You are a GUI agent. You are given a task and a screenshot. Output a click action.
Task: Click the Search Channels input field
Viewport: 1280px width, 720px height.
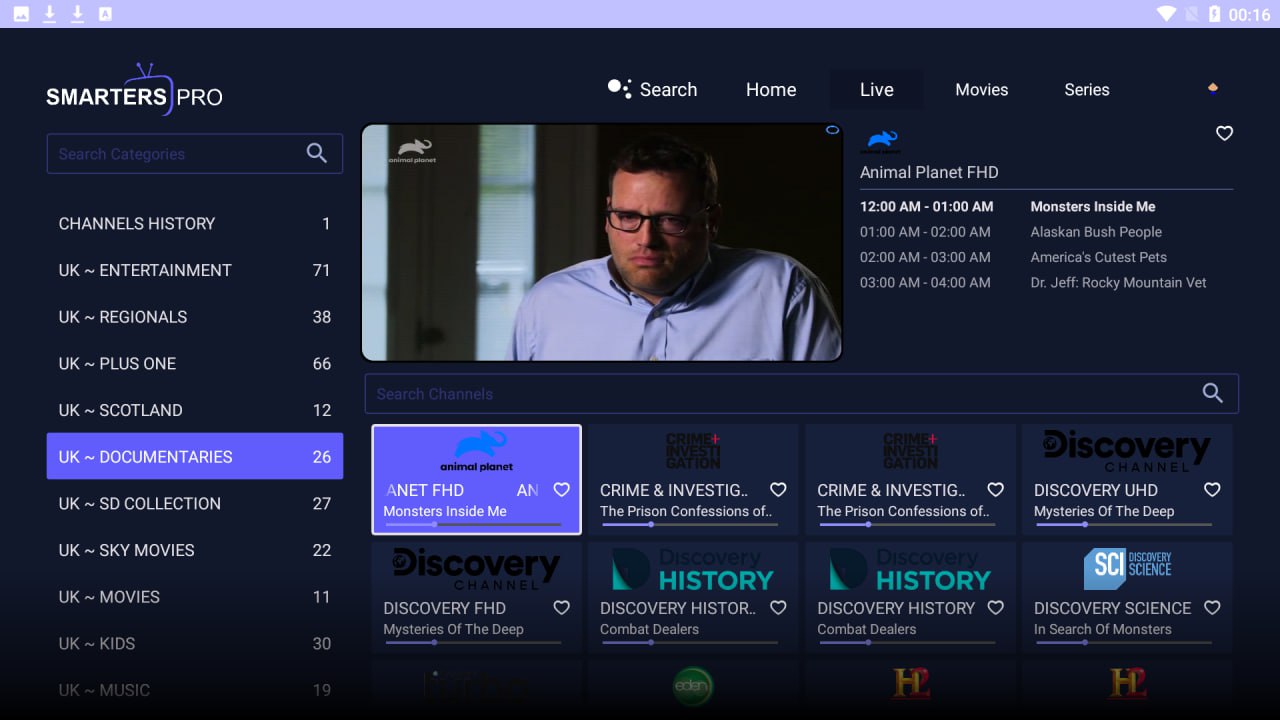click(780, 393)
